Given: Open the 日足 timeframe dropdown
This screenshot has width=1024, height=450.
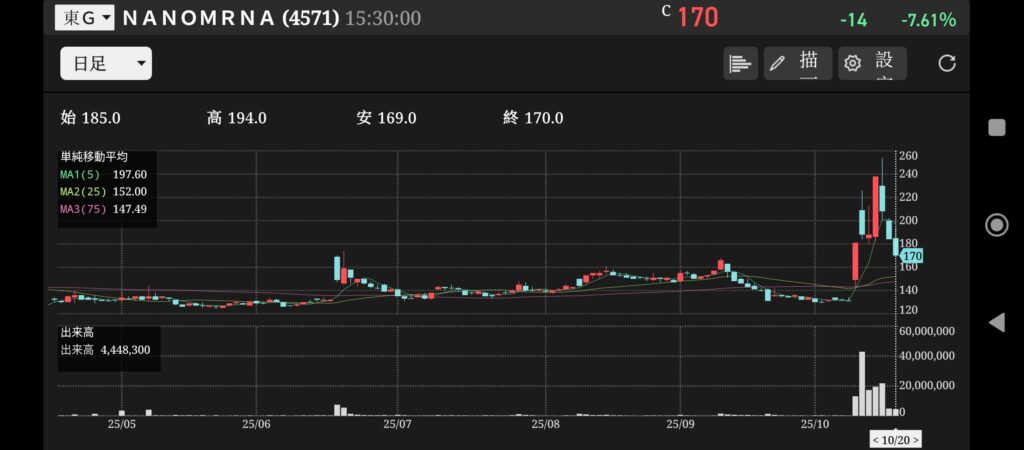Looking at the screenshot, I should pos(106,64).
